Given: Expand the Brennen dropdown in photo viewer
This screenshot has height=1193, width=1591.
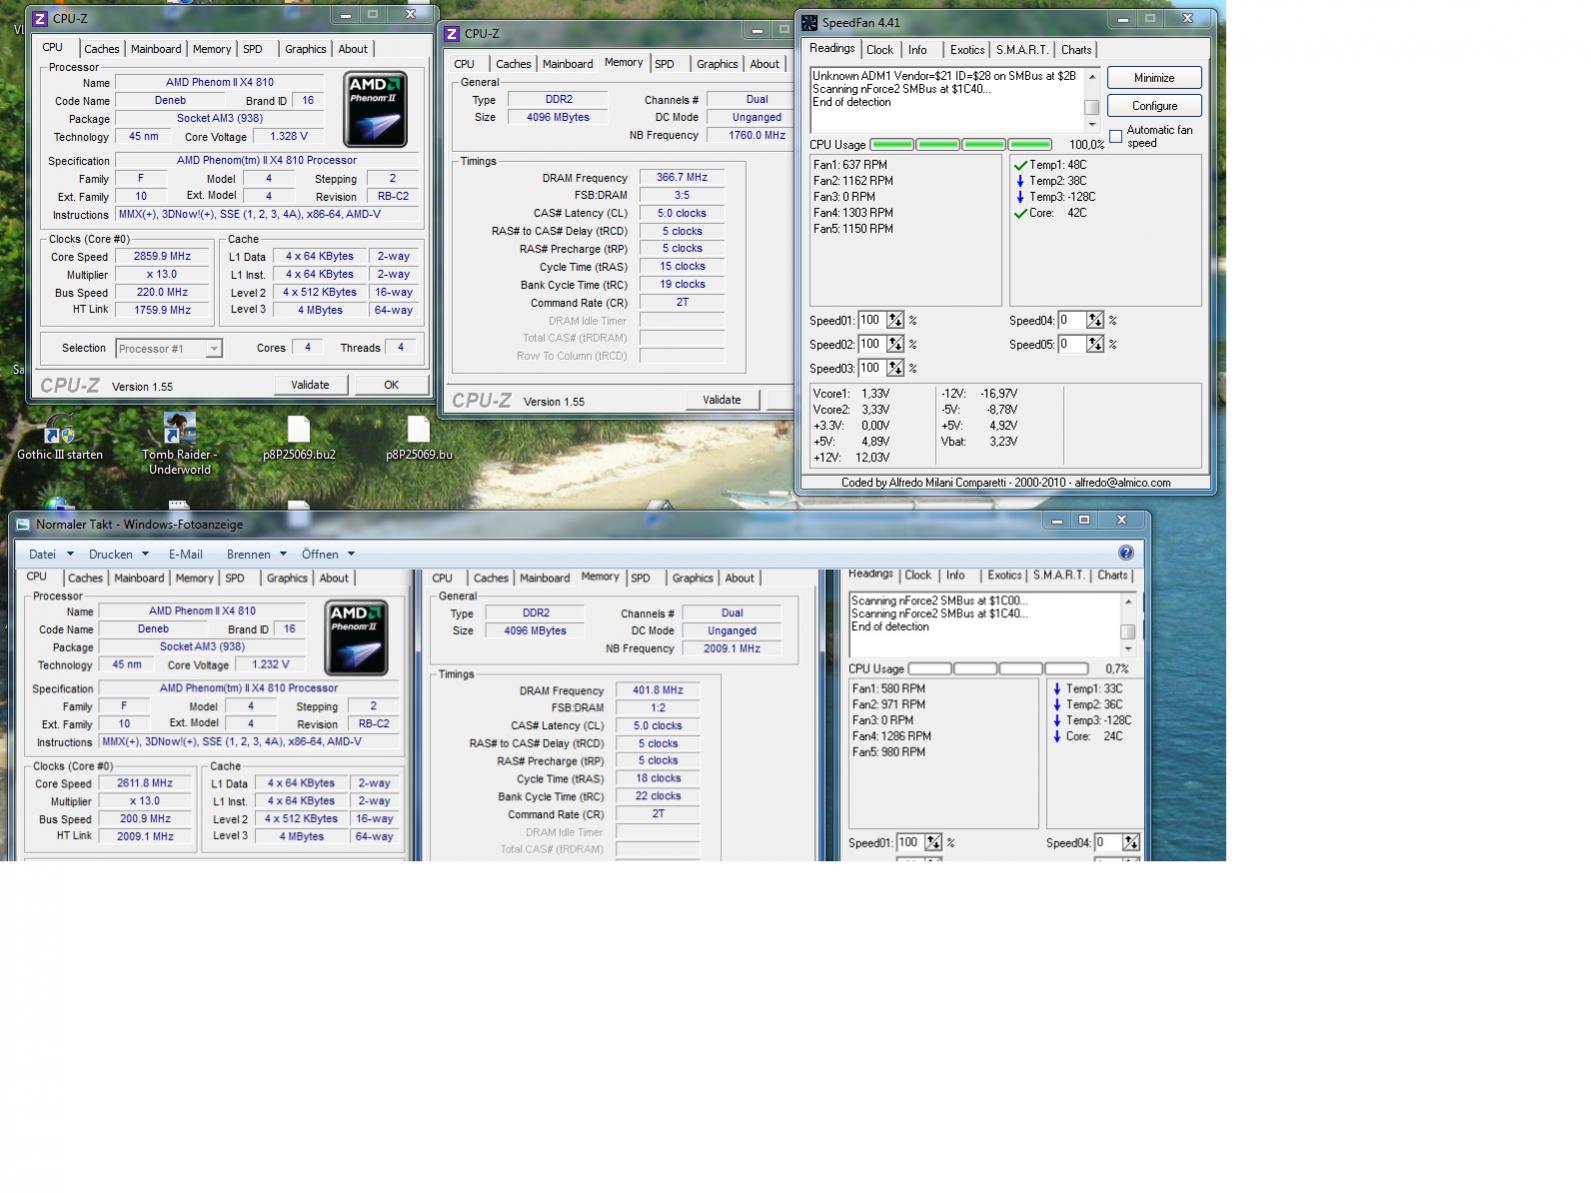Looking at the screenshot, I should [x=283, y=554].
